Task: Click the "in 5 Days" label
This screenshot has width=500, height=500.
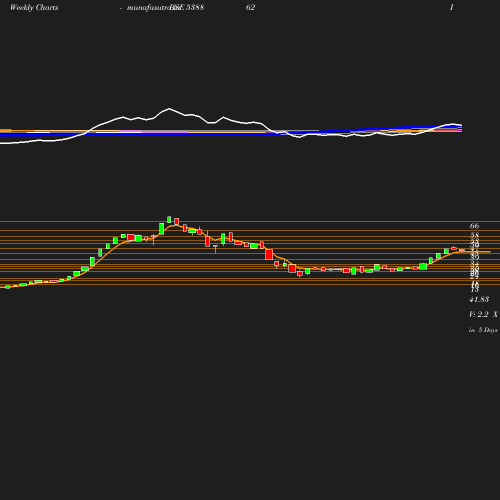Action: (x=483, y=330)
